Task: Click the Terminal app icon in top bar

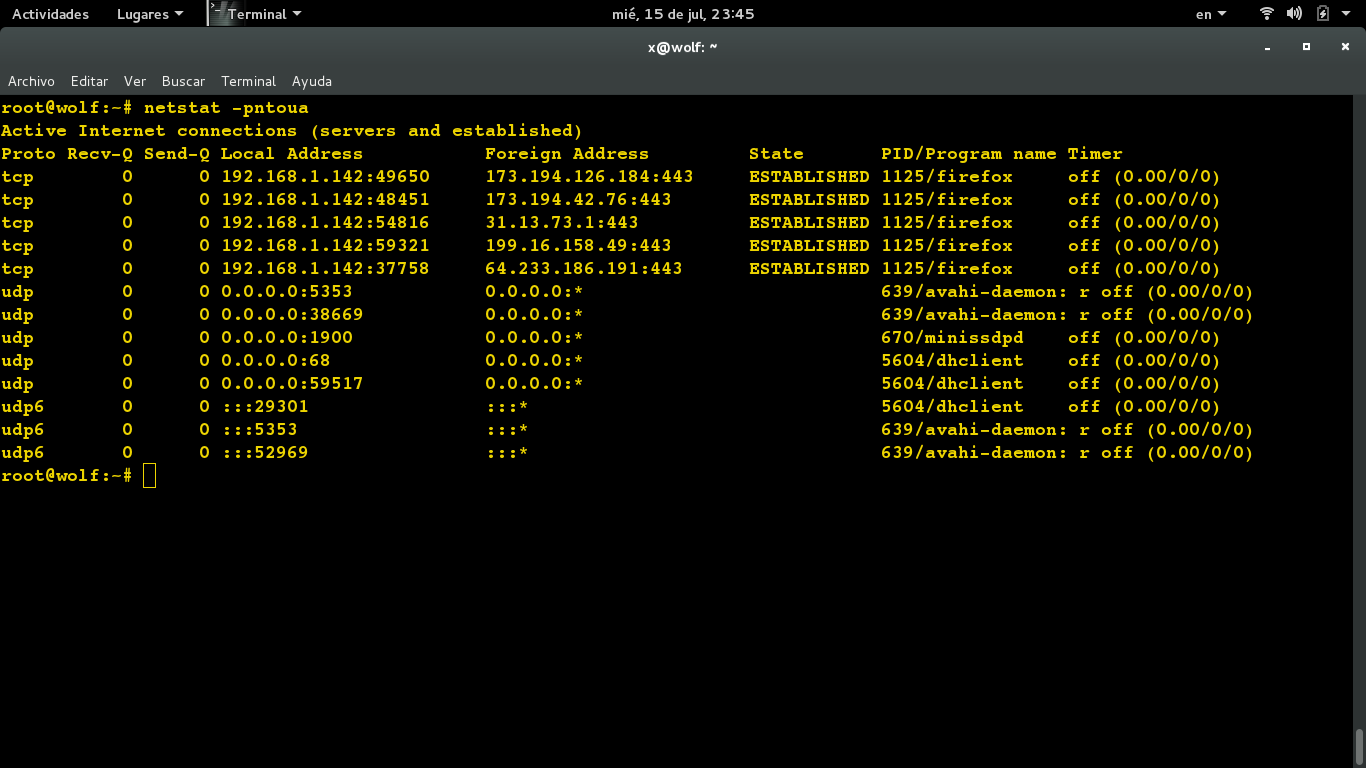Action: click(216, 13)
